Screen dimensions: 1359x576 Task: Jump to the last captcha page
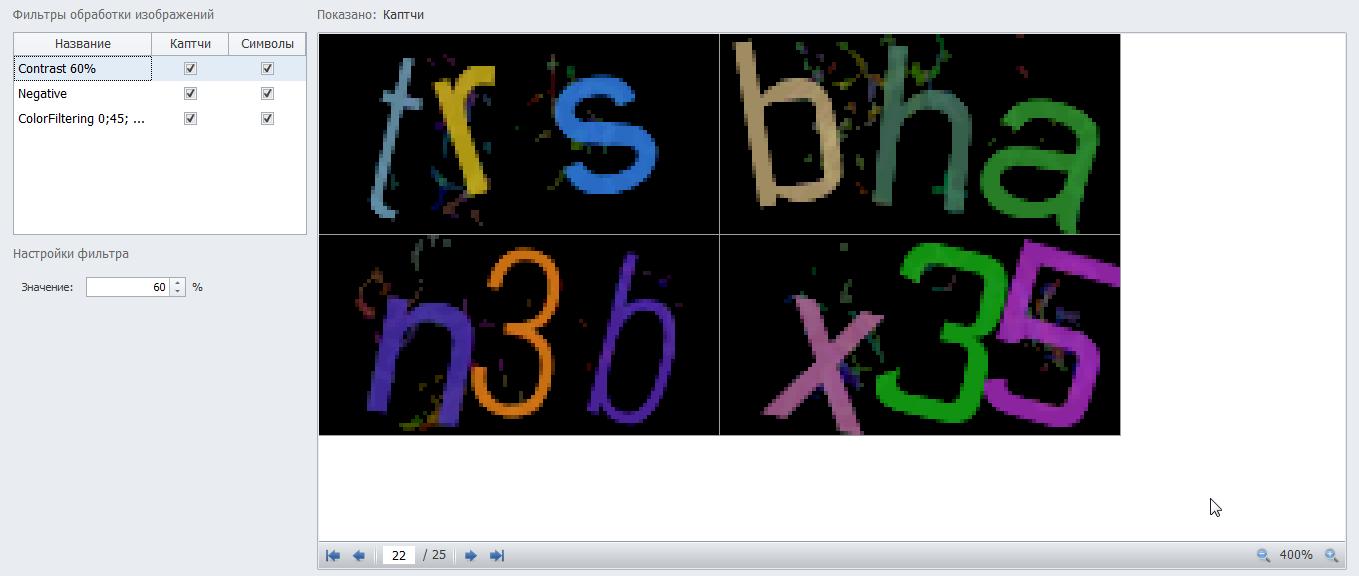point(497,555)
